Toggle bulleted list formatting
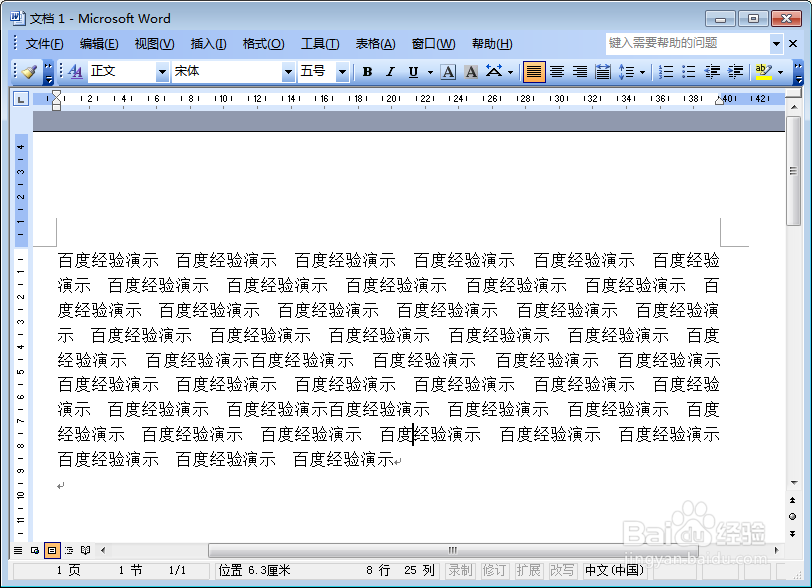 [688, 71]
